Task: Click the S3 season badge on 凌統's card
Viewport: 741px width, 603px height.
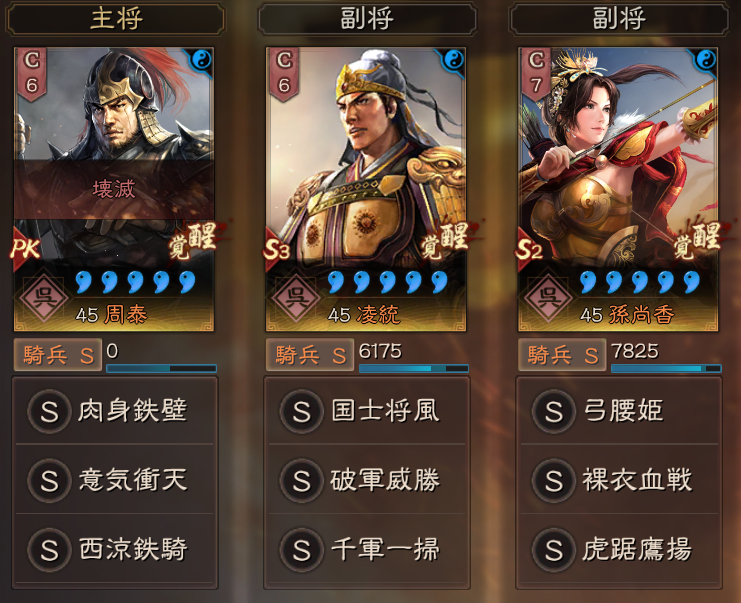Action: pos(277,249)
